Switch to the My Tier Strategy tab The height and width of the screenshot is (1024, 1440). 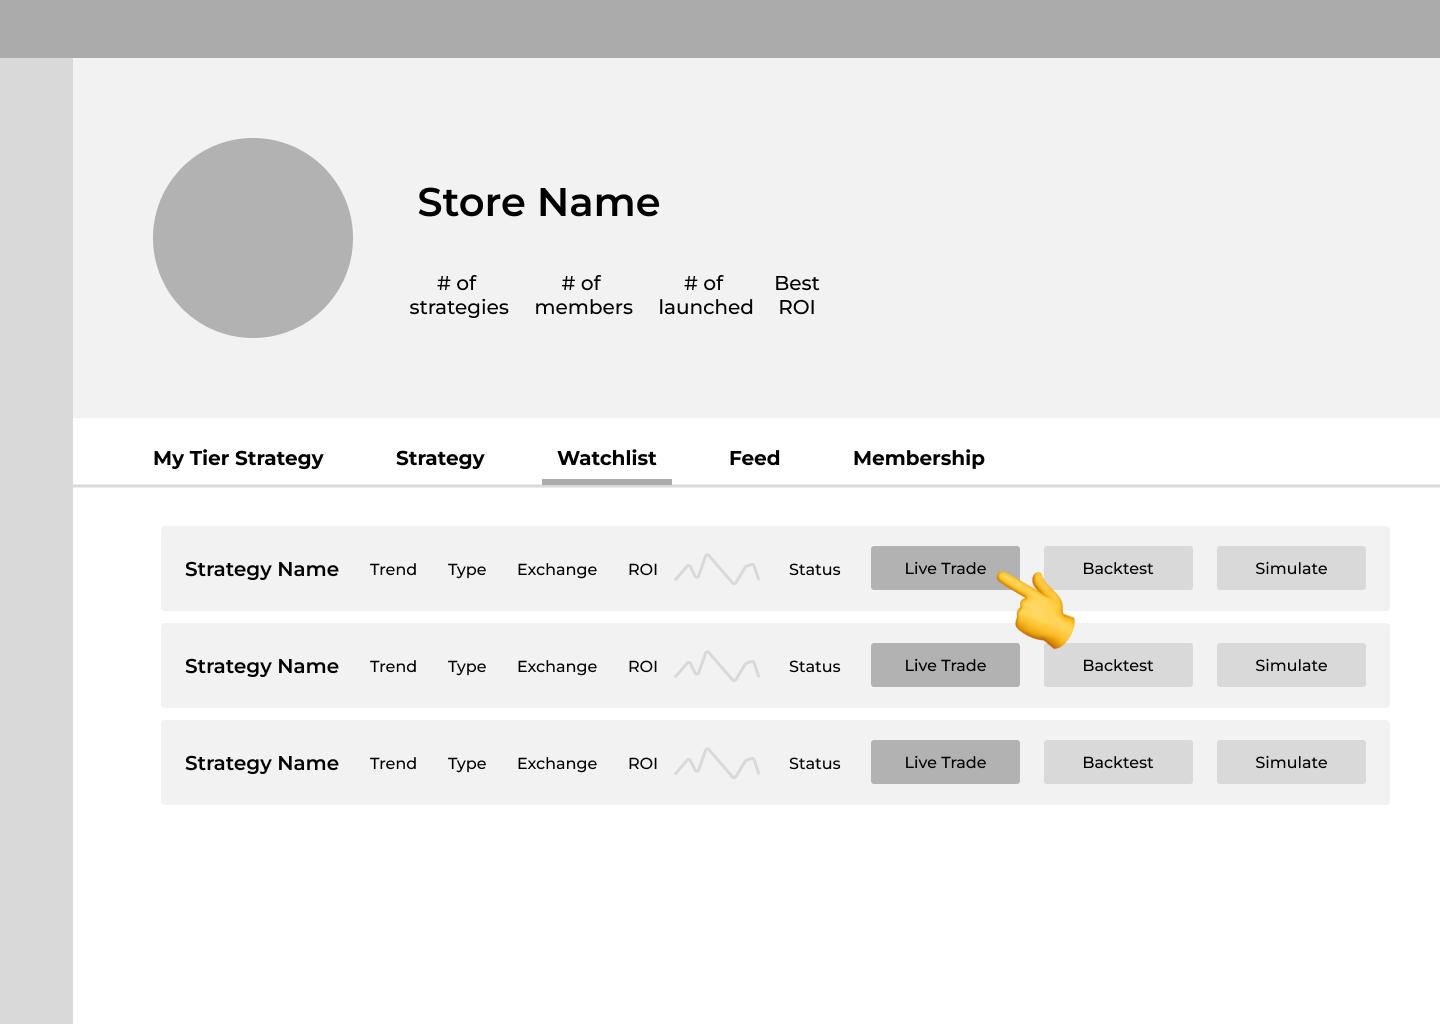[238, 458]
